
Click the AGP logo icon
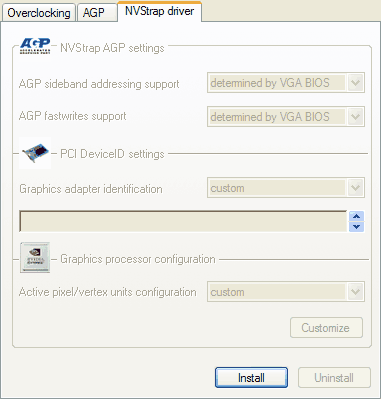pos(35,46)
